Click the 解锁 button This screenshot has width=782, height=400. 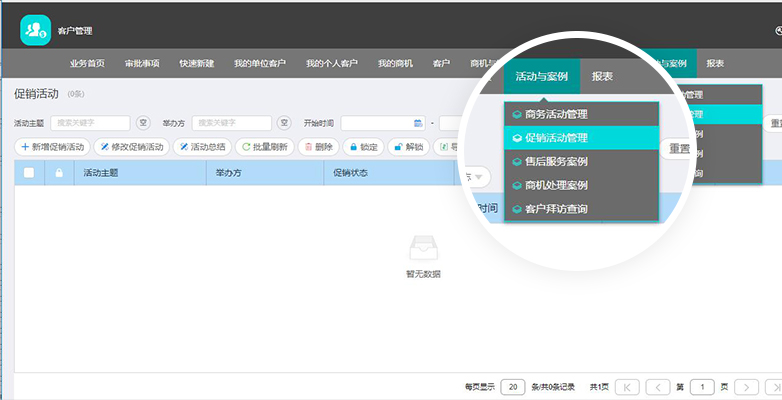[x=408, y=147]
